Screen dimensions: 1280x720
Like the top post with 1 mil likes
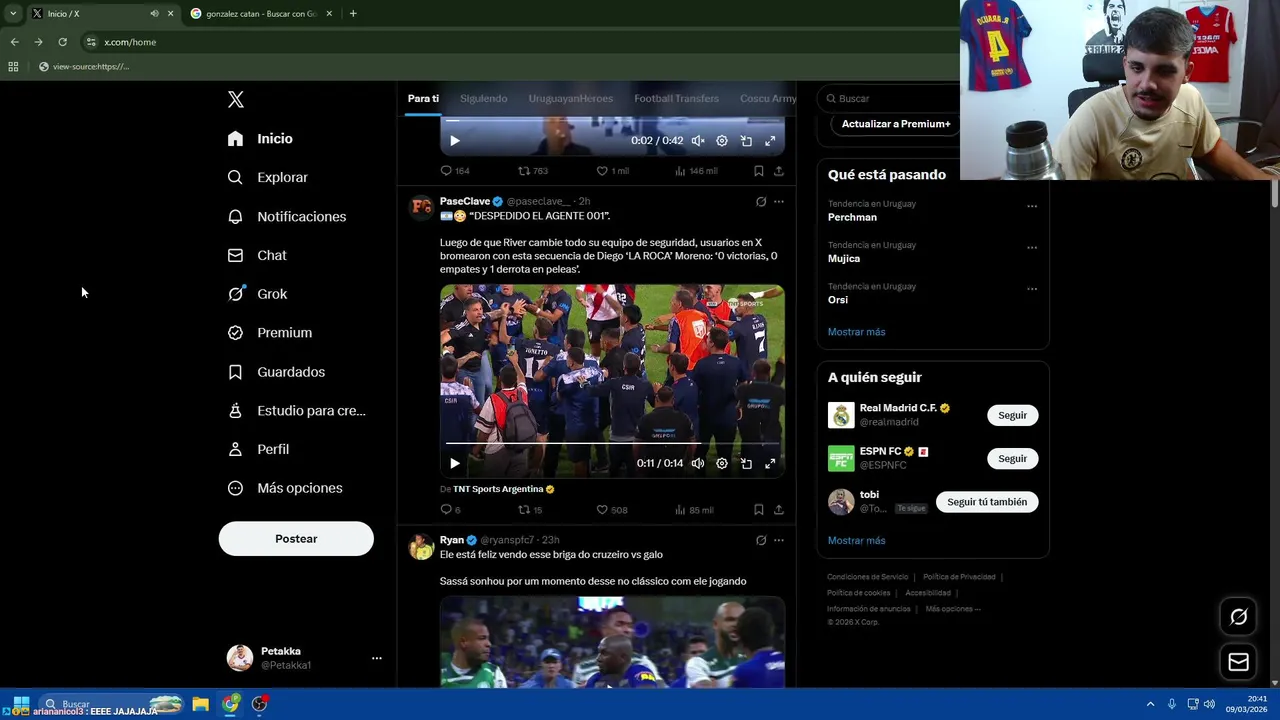coord(612,171)
